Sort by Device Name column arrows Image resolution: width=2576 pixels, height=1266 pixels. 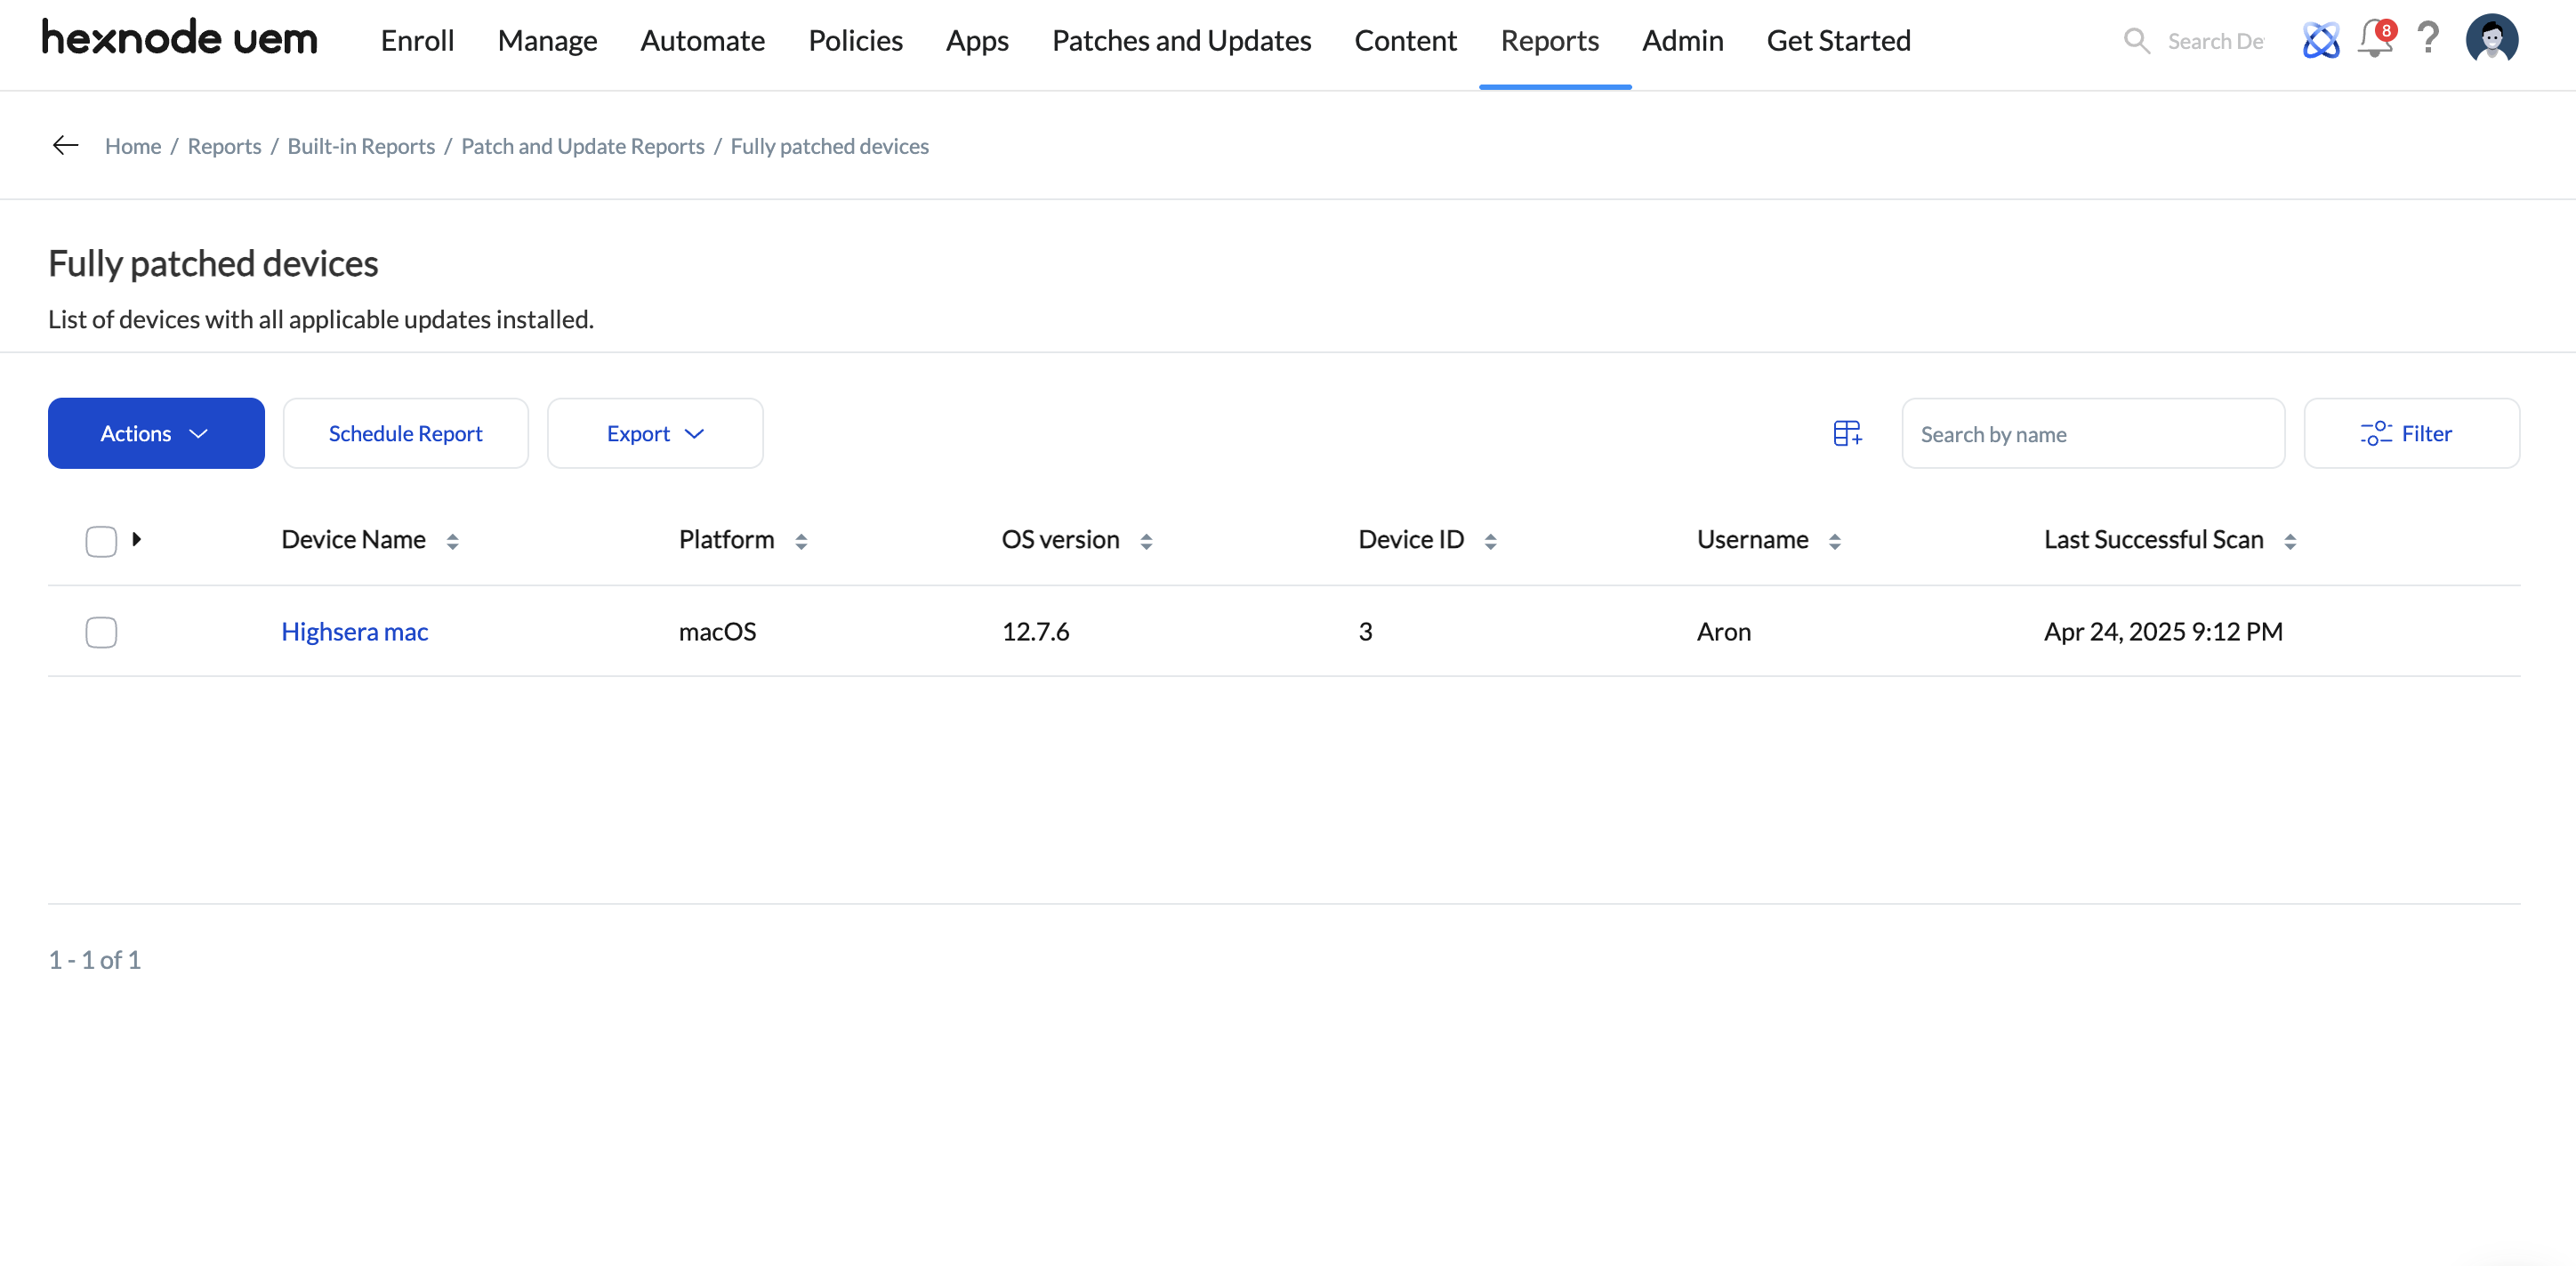point(452,541)
